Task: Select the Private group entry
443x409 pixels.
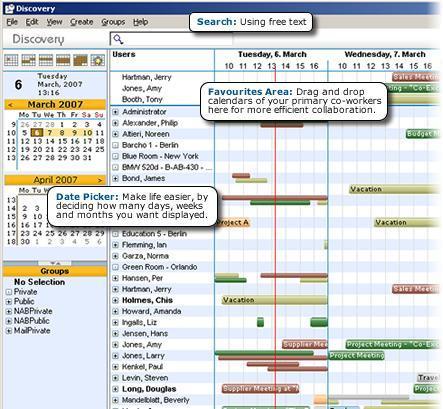Action: (25, 292)
